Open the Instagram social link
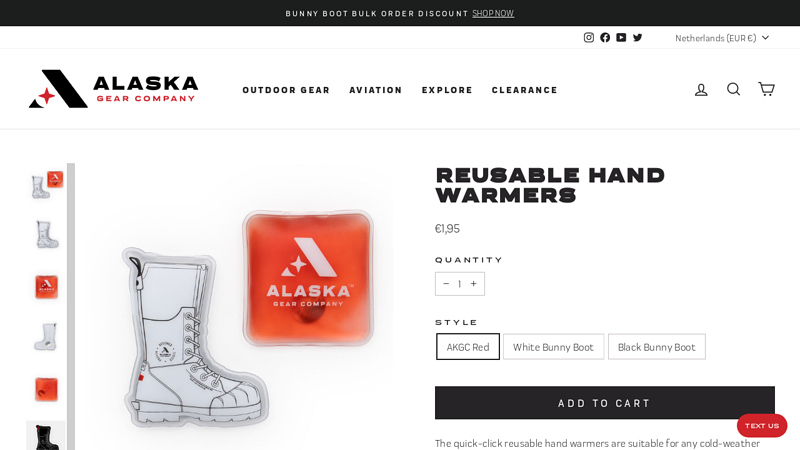The width and height of the screenshot is (800, 450). click(x=588, y=37)
